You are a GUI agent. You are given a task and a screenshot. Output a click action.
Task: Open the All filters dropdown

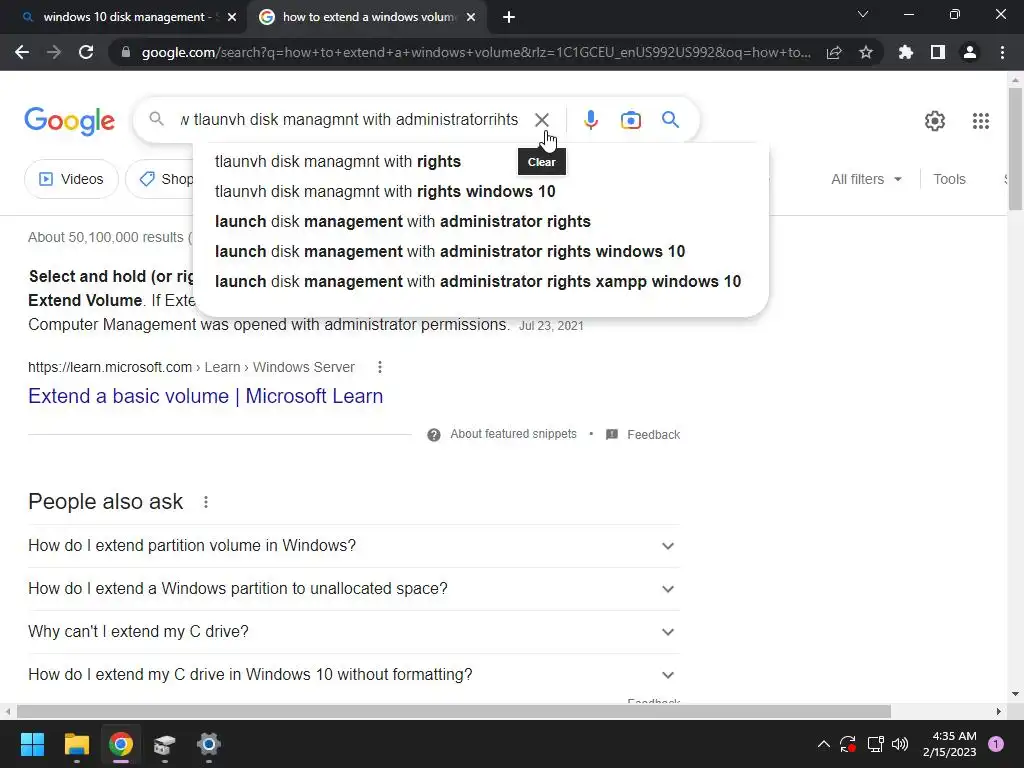[867, 179]
